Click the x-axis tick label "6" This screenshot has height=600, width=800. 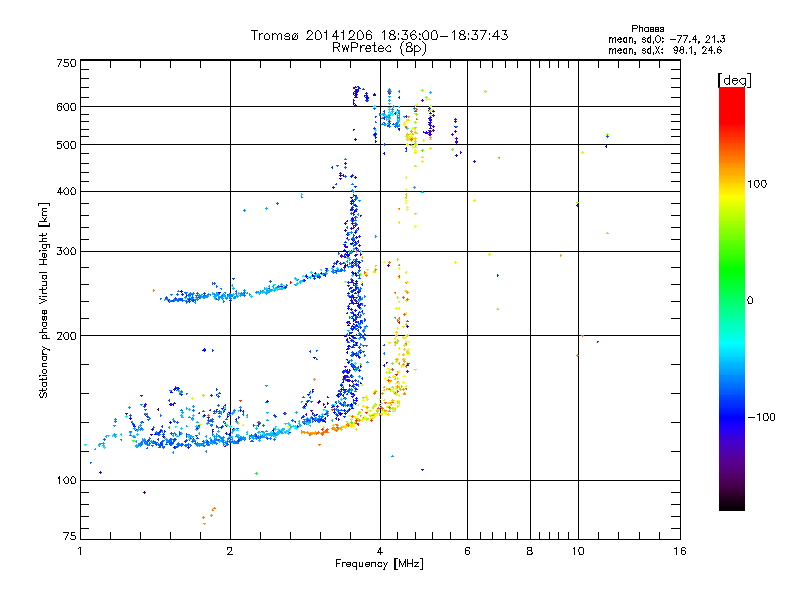[467, 551]
